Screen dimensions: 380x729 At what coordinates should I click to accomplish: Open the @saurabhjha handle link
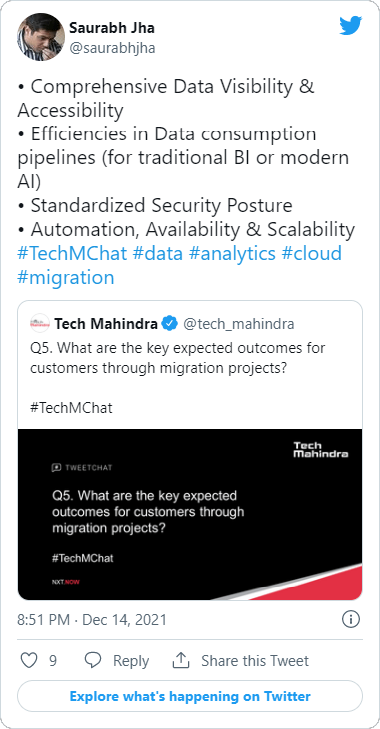point(112,48)
